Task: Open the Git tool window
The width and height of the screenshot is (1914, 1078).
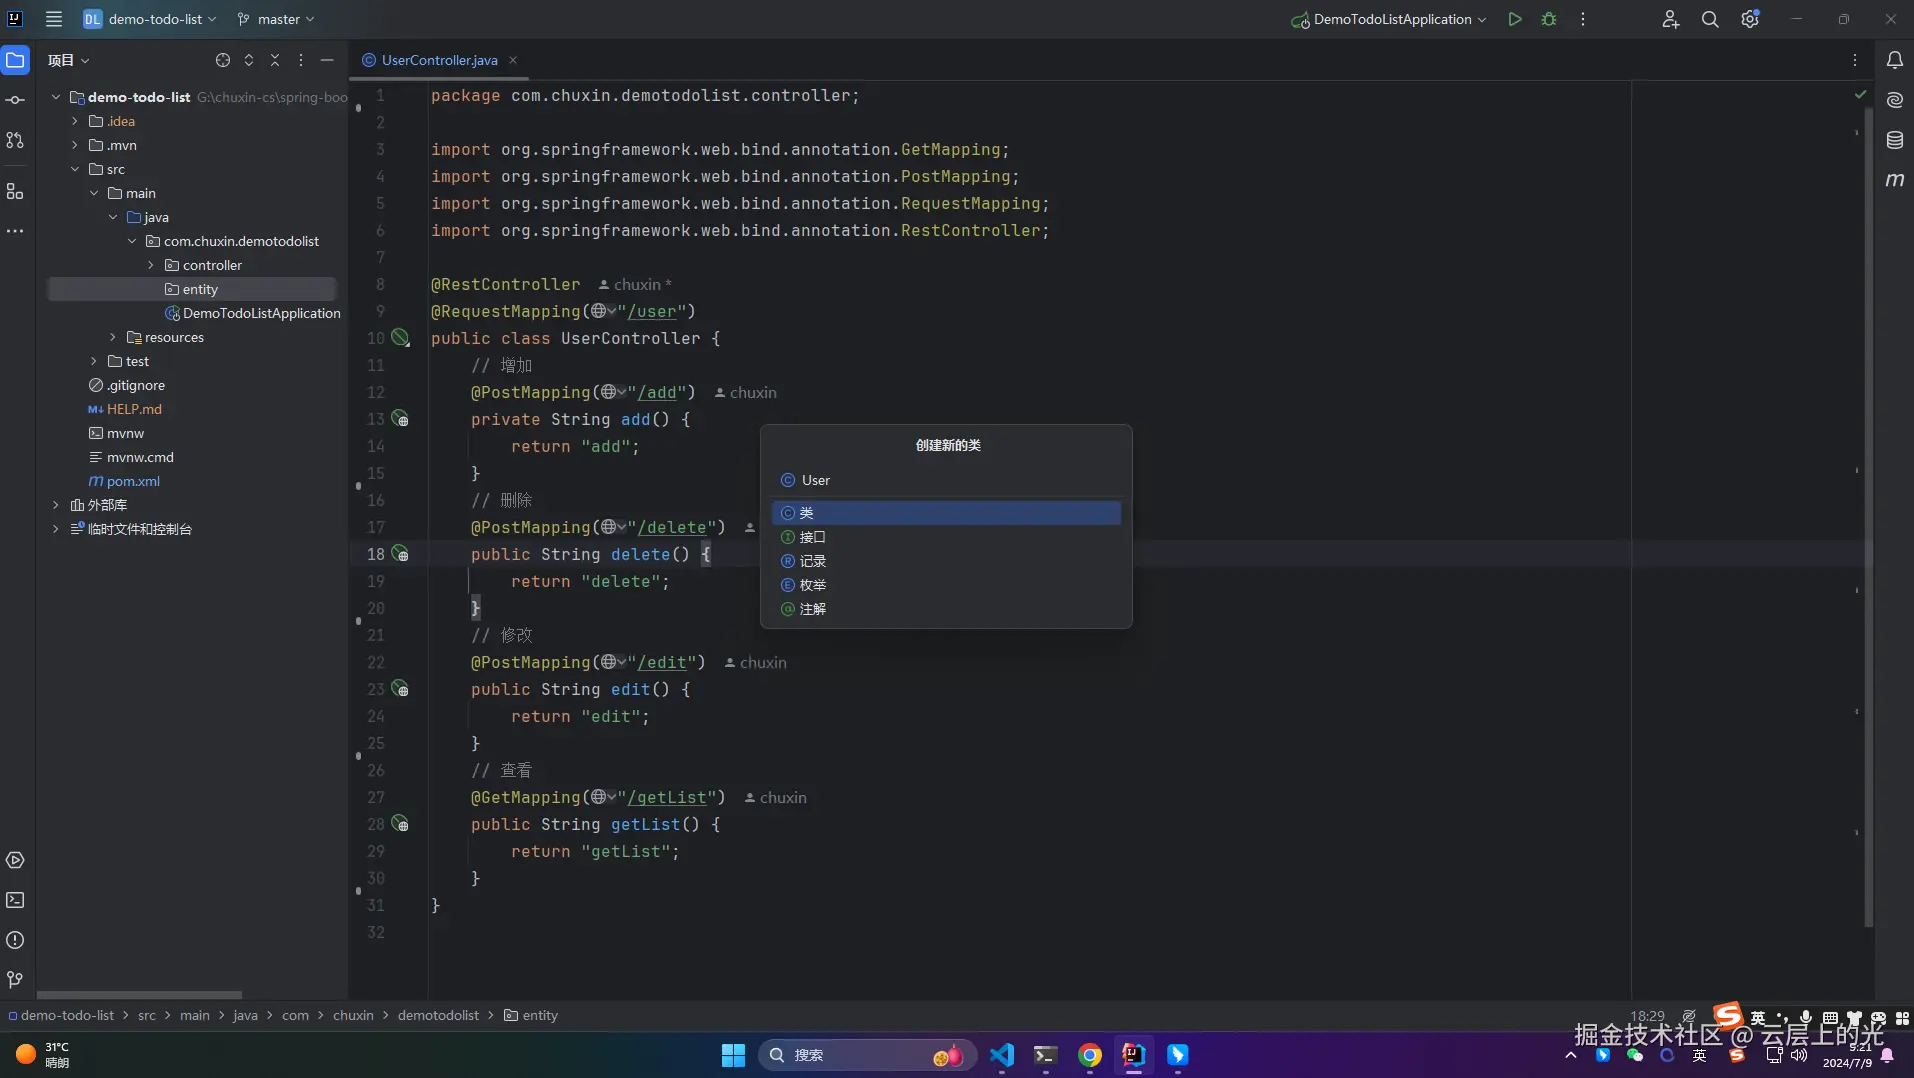Action: click(15, 980)
